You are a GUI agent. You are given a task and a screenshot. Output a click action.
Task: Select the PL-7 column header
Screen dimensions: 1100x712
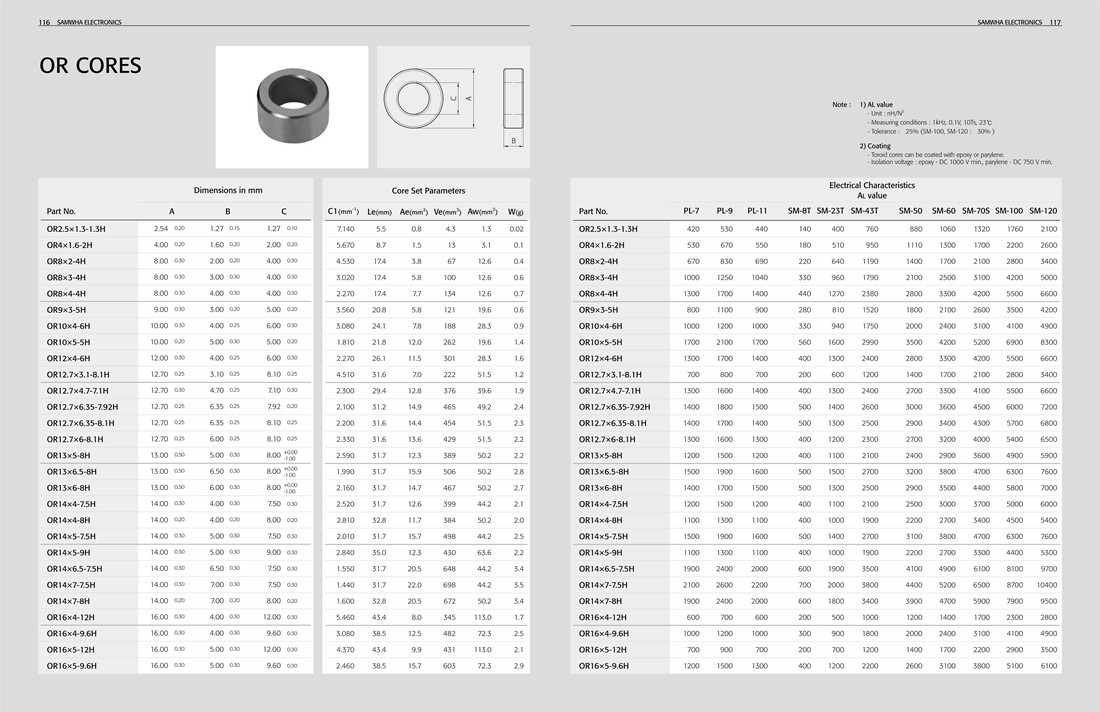tap(691, 211)
